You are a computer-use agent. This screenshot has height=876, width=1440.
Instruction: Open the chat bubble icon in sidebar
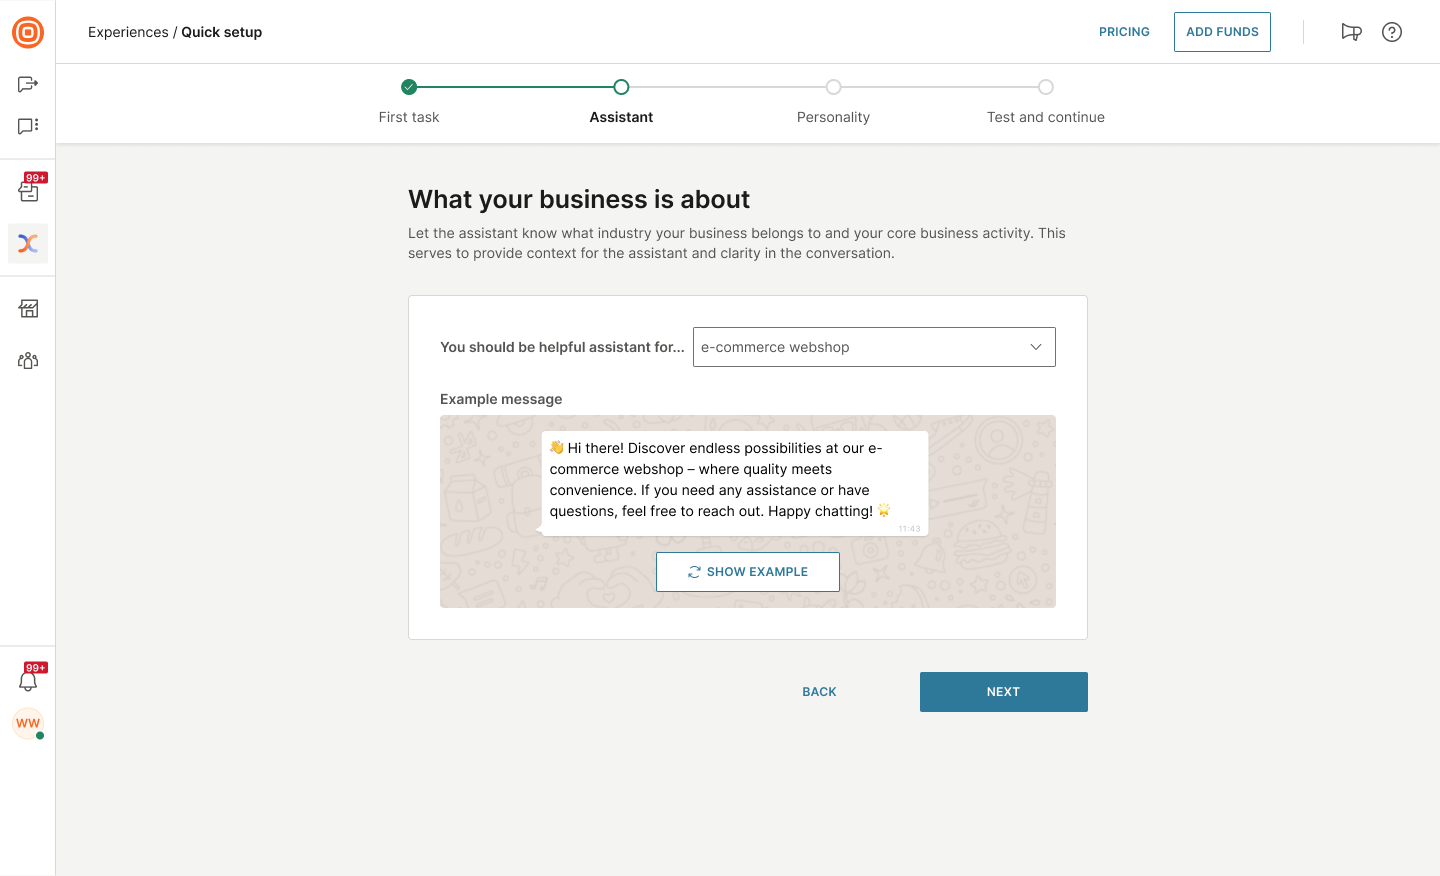(x=28, y=126)
